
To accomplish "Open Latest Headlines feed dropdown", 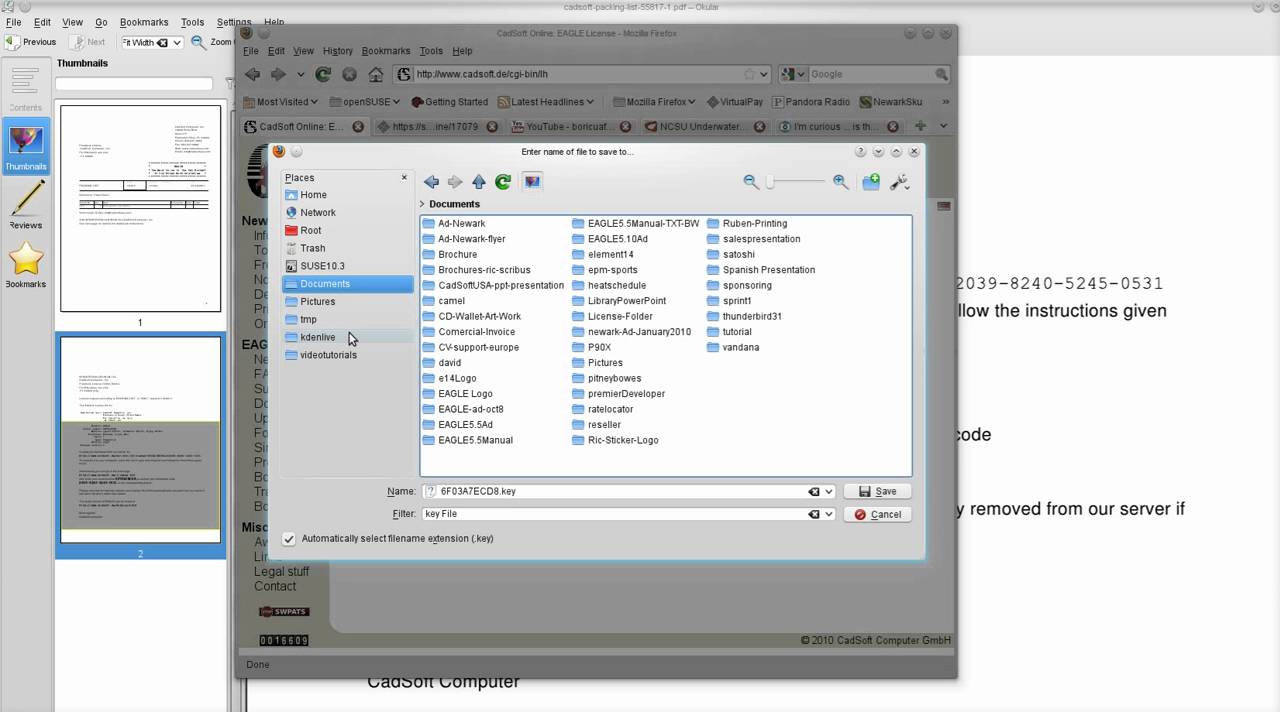I will 545,102.
